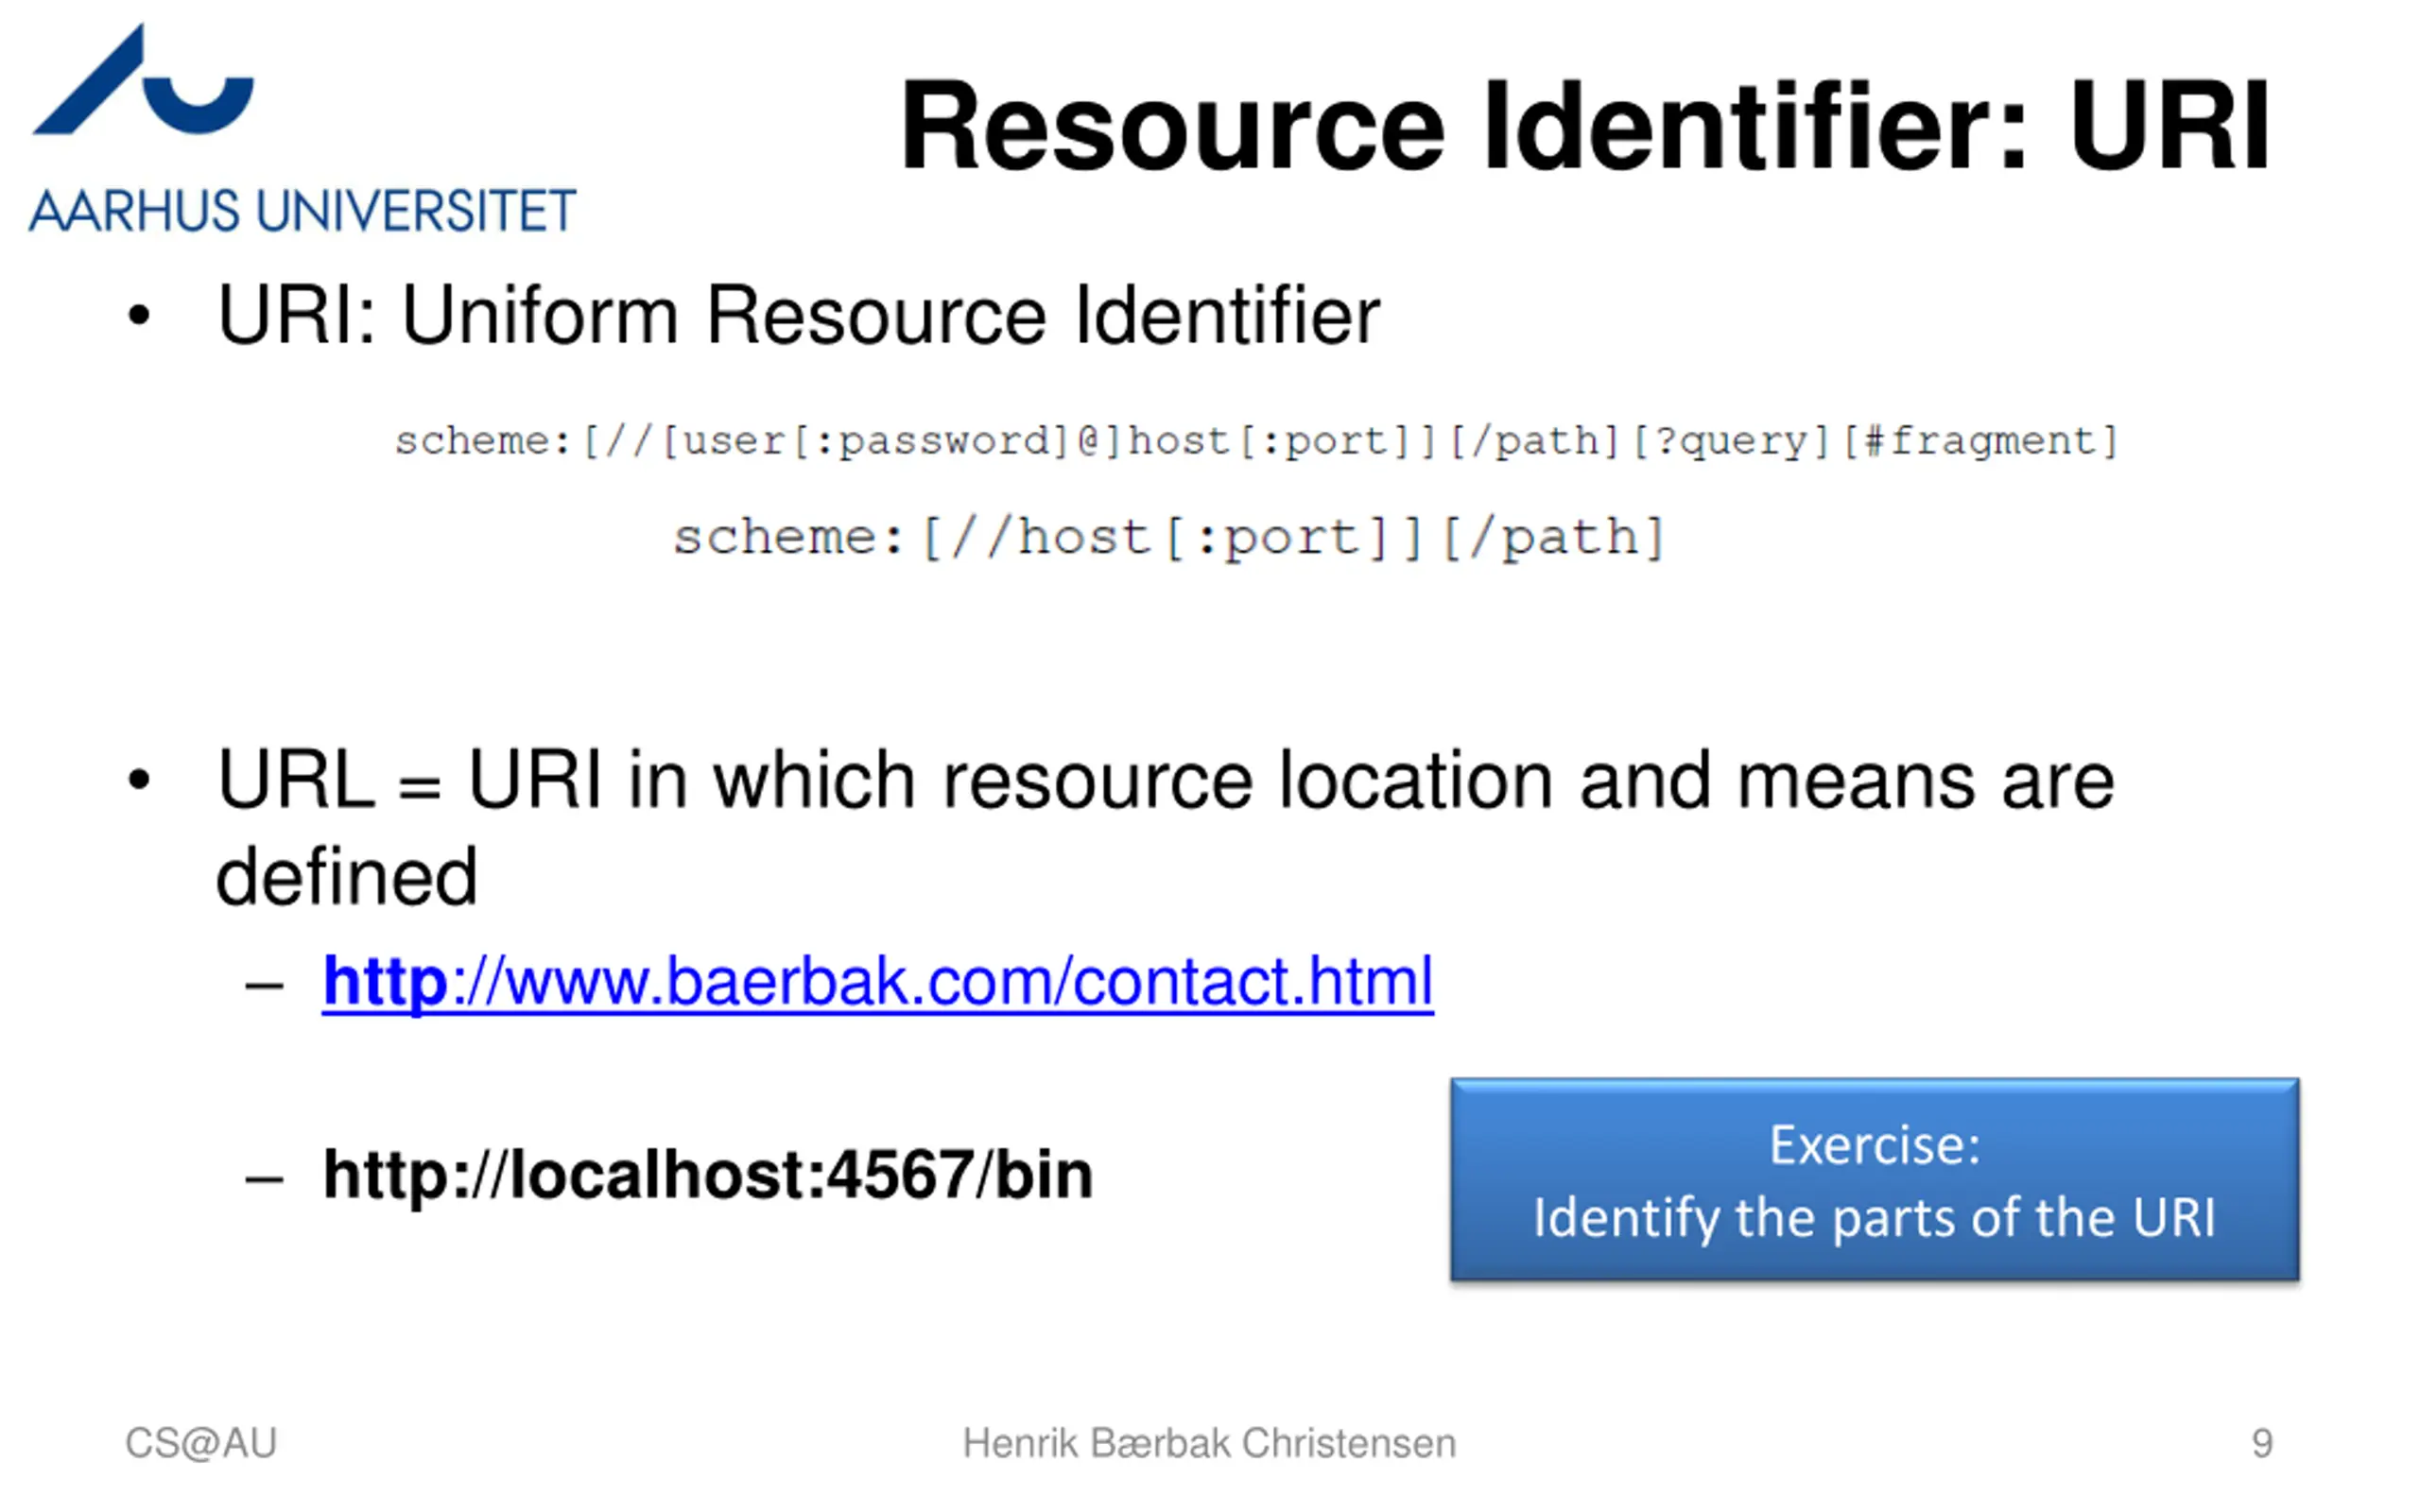2420x1512 pixels.
Task: Click the footer author 'Henrik Bærbak Christensen'
Action: point(1209,1443)
